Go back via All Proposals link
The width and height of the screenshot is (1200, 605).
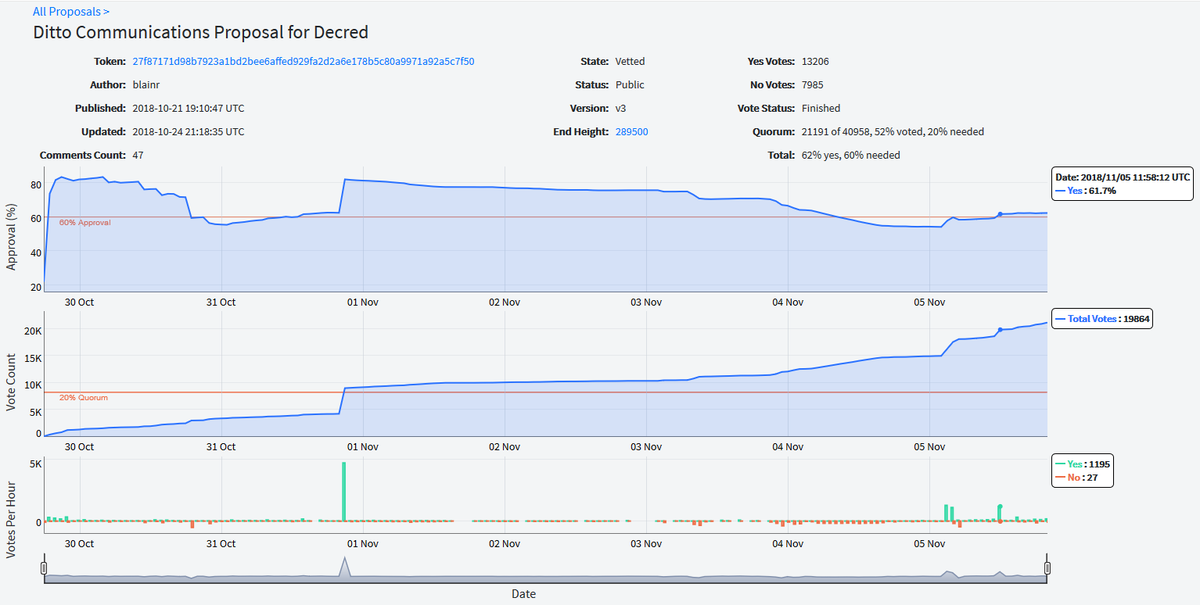(x=71, y=12)
